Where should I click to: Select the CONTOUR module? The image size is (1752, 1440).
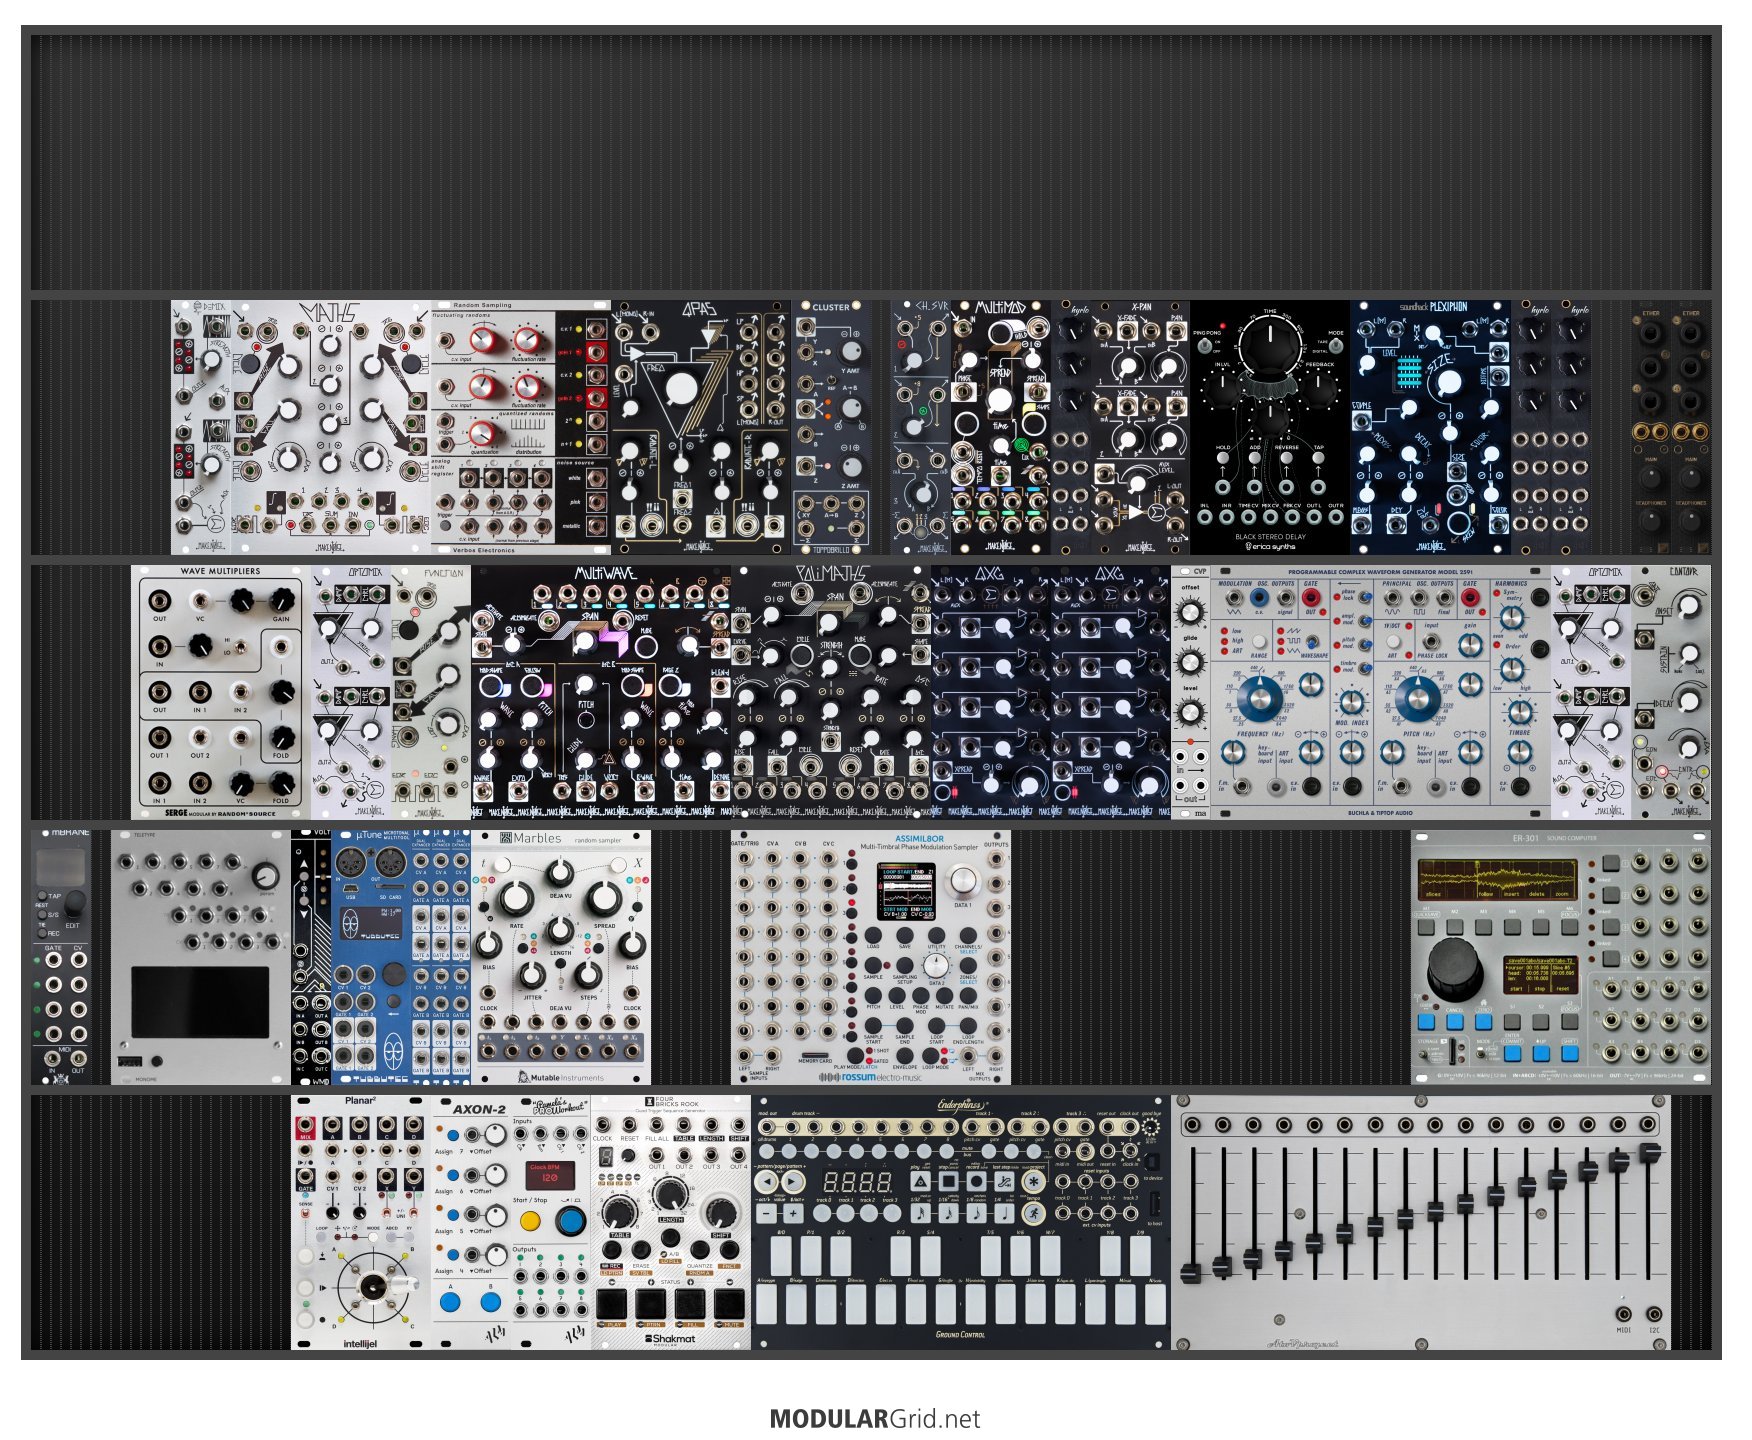pos(1671,692)
